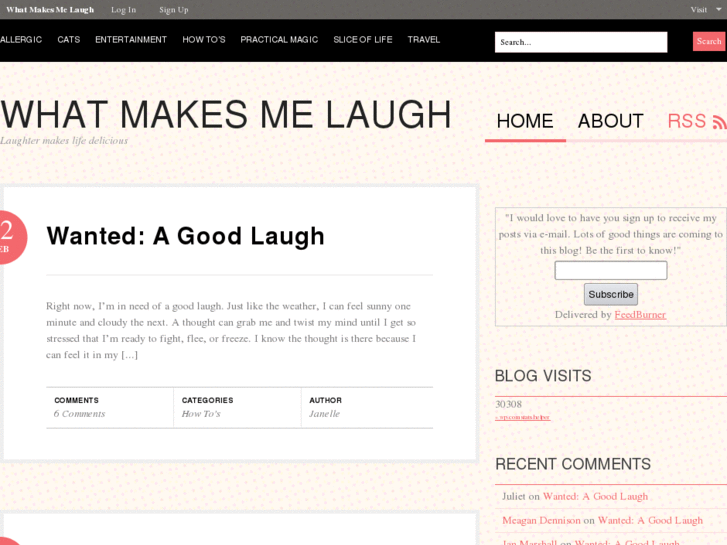Click the site title What Makes Me Laugh
The height and width of the screenshot is (545, 727).
[x=226, y=115]
